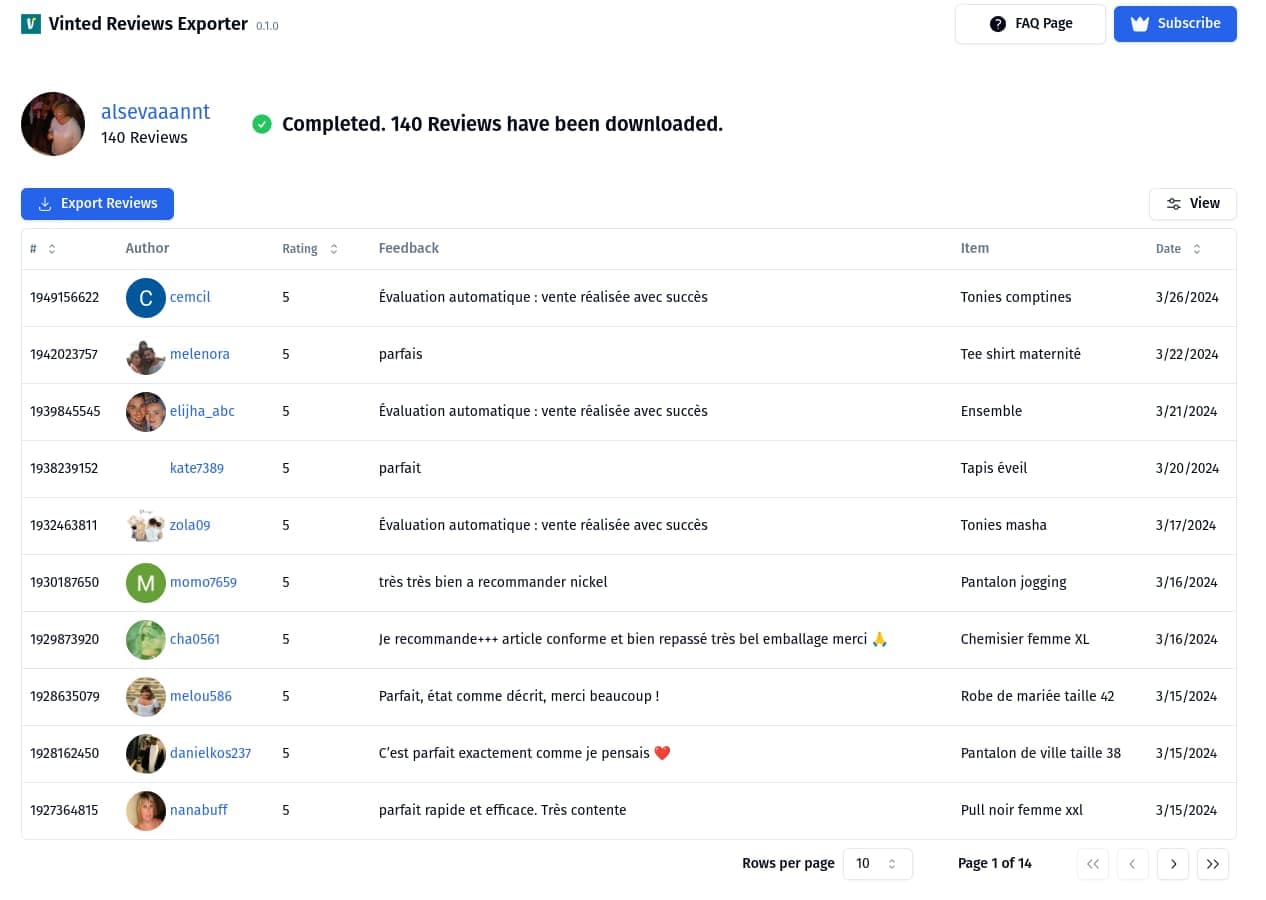Viewport: 1266px width, 900px height.
Task: Click momo7659's green M avatar
Action: tap(146, 583)
